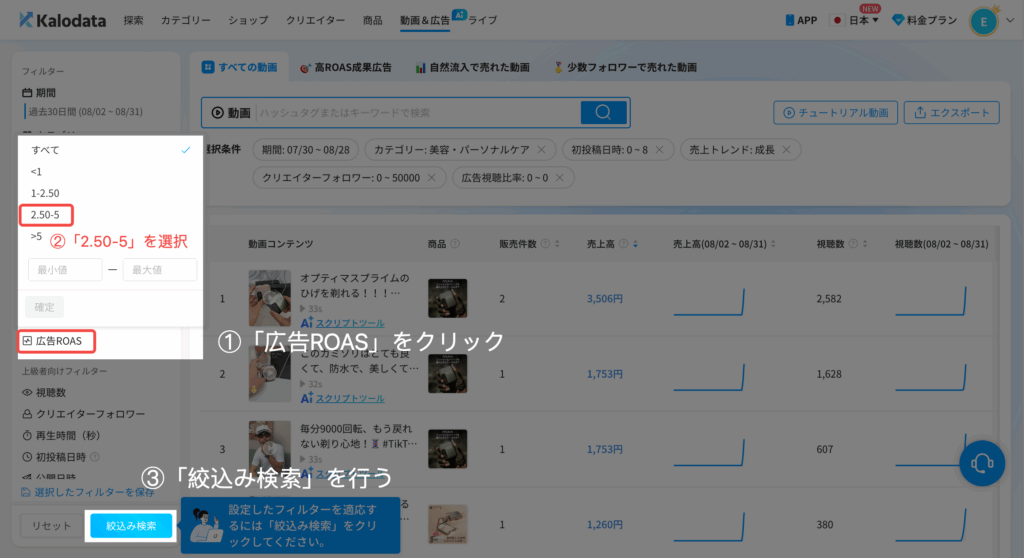Remove the クリエイターフォロワー: 0~50000 chip

pos(432,178)
